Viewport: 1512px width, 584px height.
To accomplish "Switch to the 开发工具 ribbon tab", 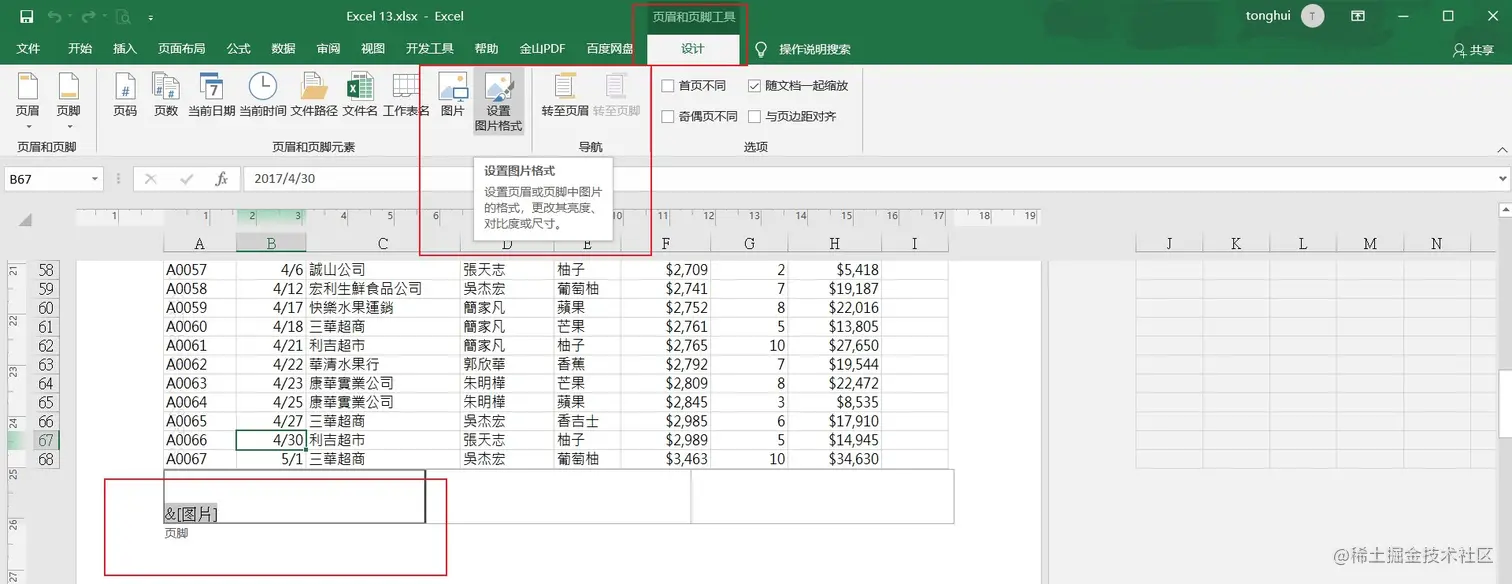I will click(430, 49).
